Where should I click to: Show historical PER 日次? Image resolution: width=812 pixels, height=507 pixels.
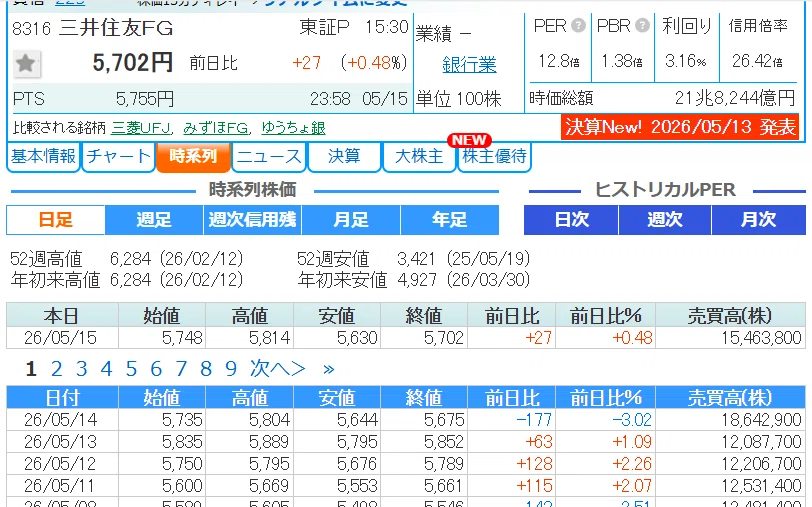click(571, 220)
